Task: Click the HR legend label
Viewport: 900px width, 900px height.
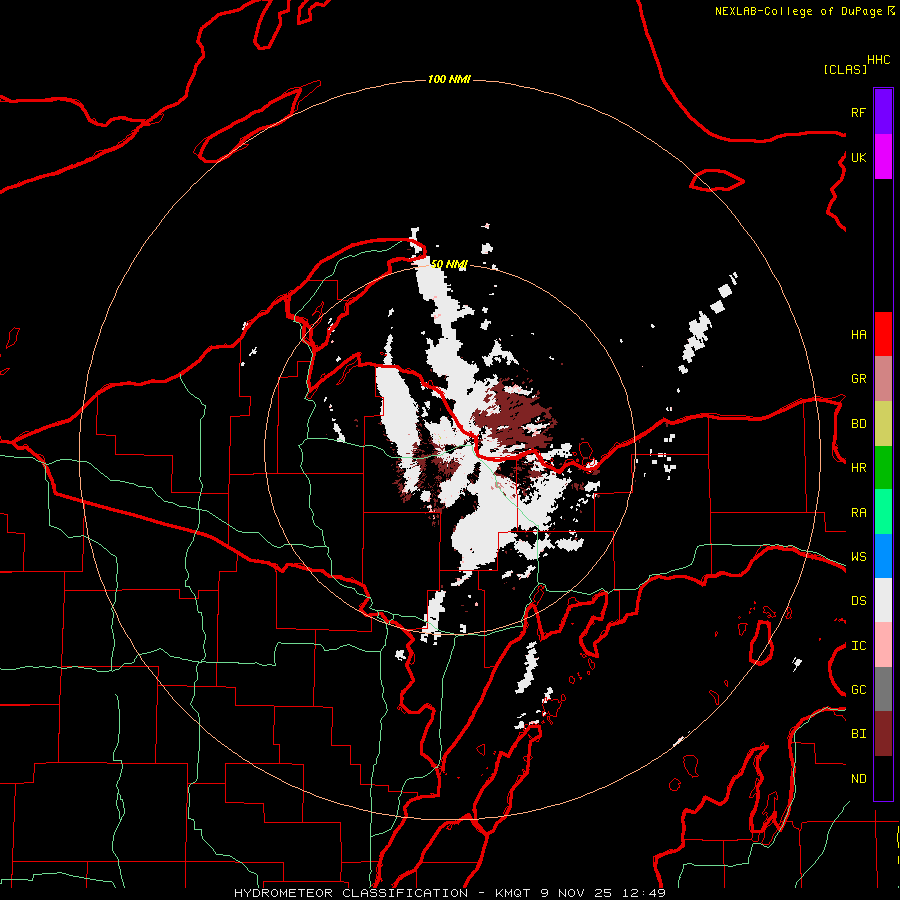Action: tap(858, 468)
